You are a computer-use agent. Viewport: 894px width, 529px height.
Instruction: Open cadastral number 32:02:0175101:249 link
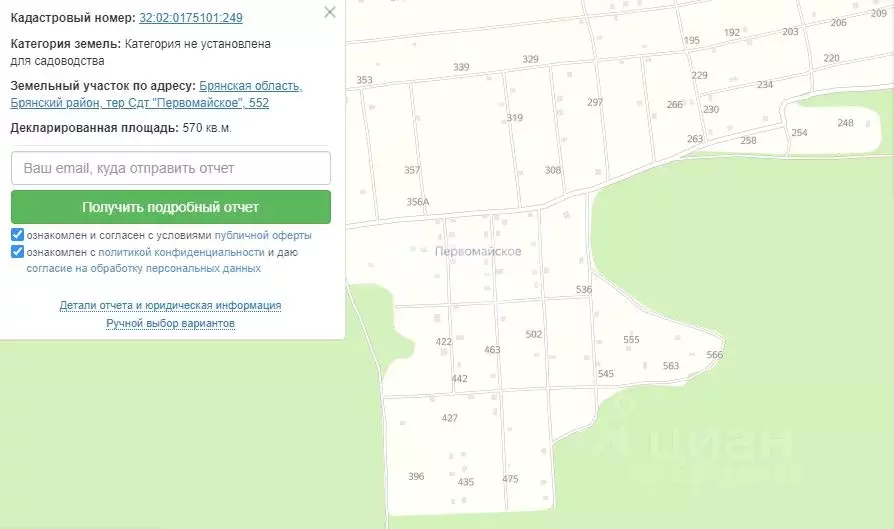[190, 18]
